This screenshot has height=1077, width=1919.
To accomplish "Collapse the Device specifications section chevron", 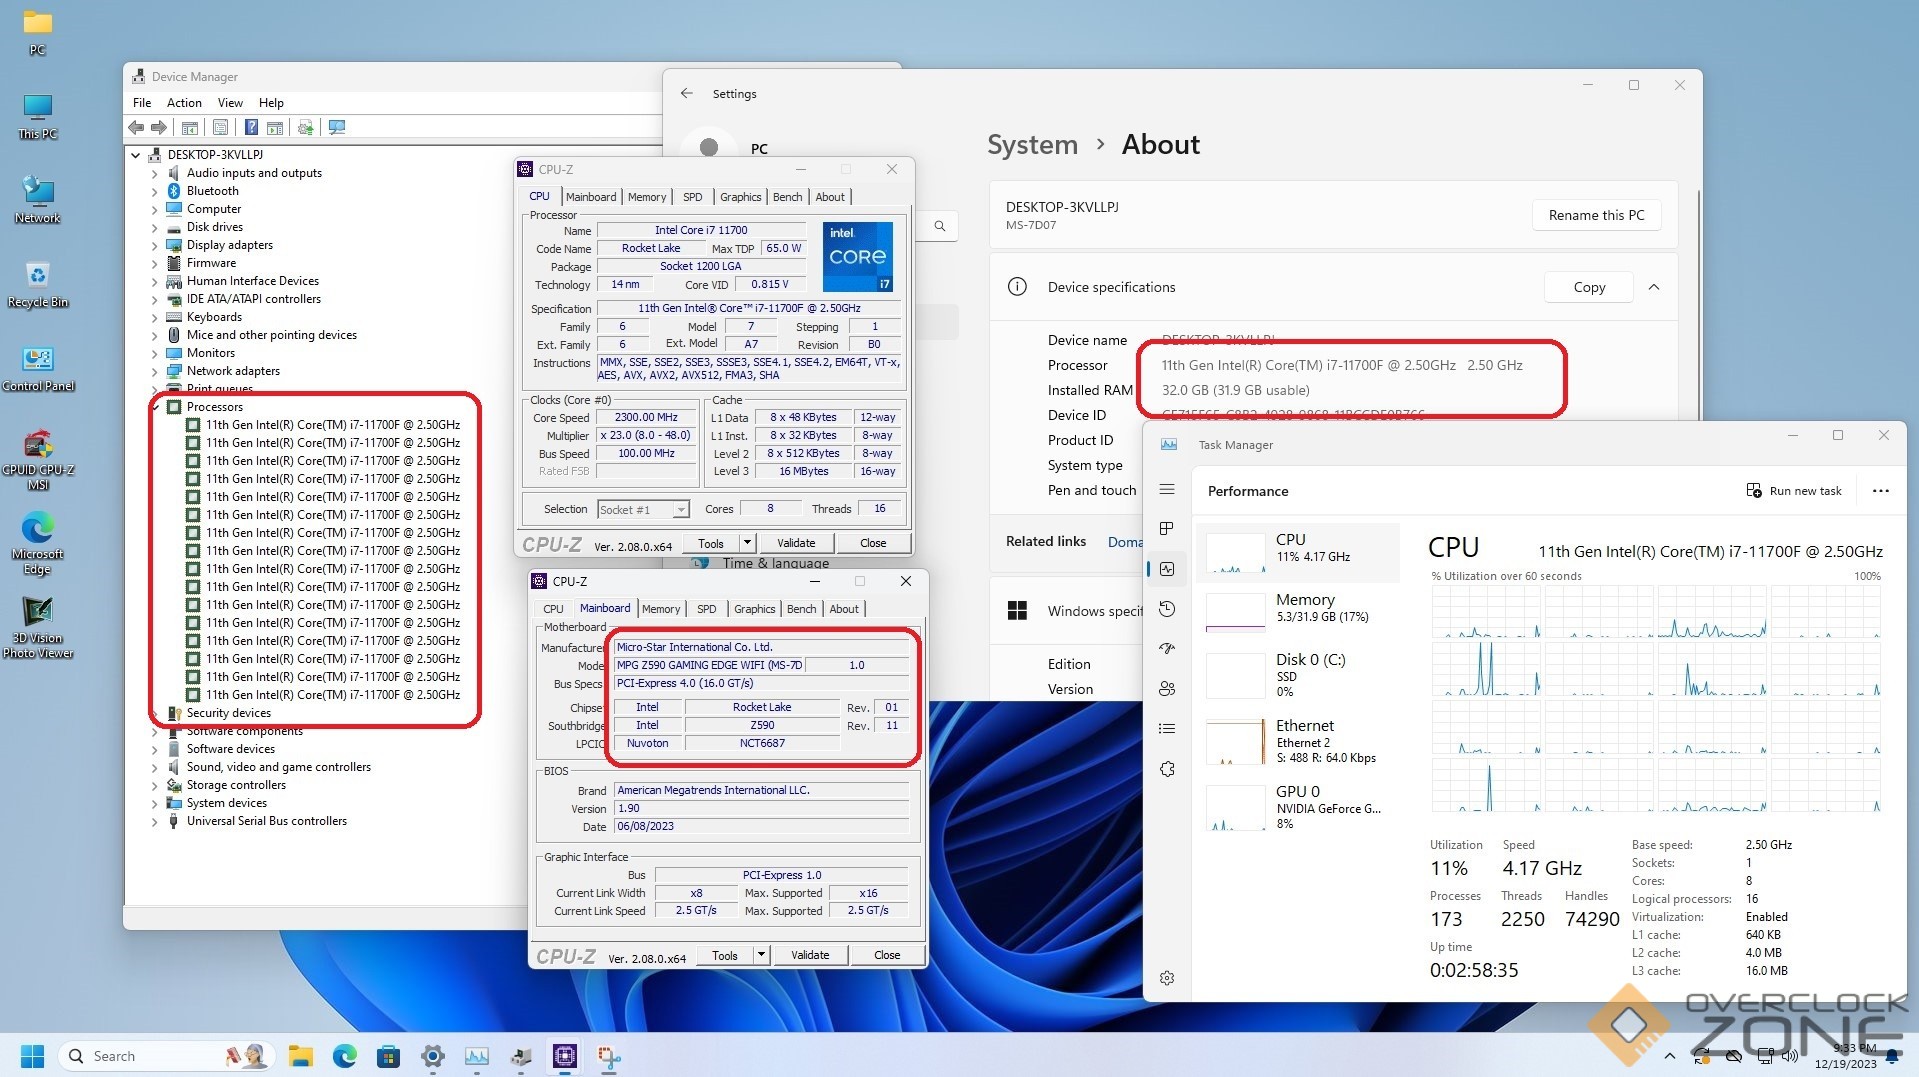I will click(x=1654, y=287).
